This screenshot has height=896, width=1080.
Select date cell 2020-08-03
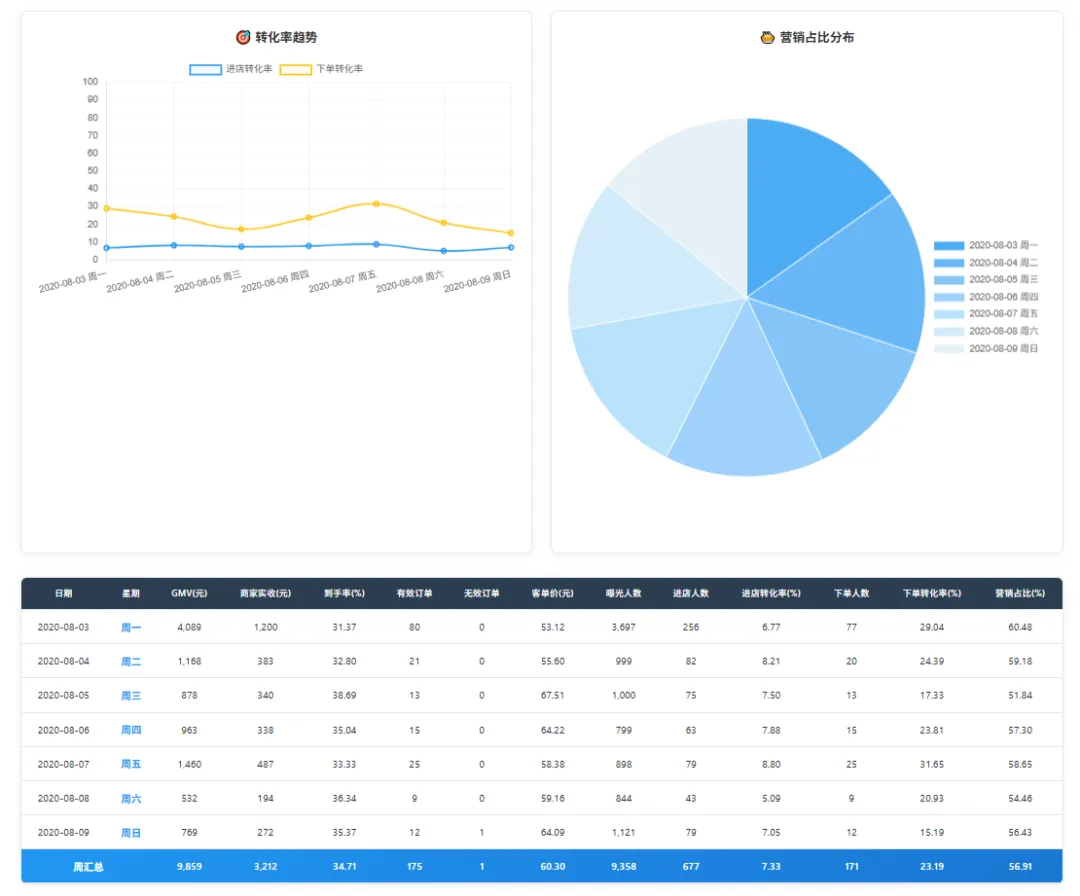(63, 627)
